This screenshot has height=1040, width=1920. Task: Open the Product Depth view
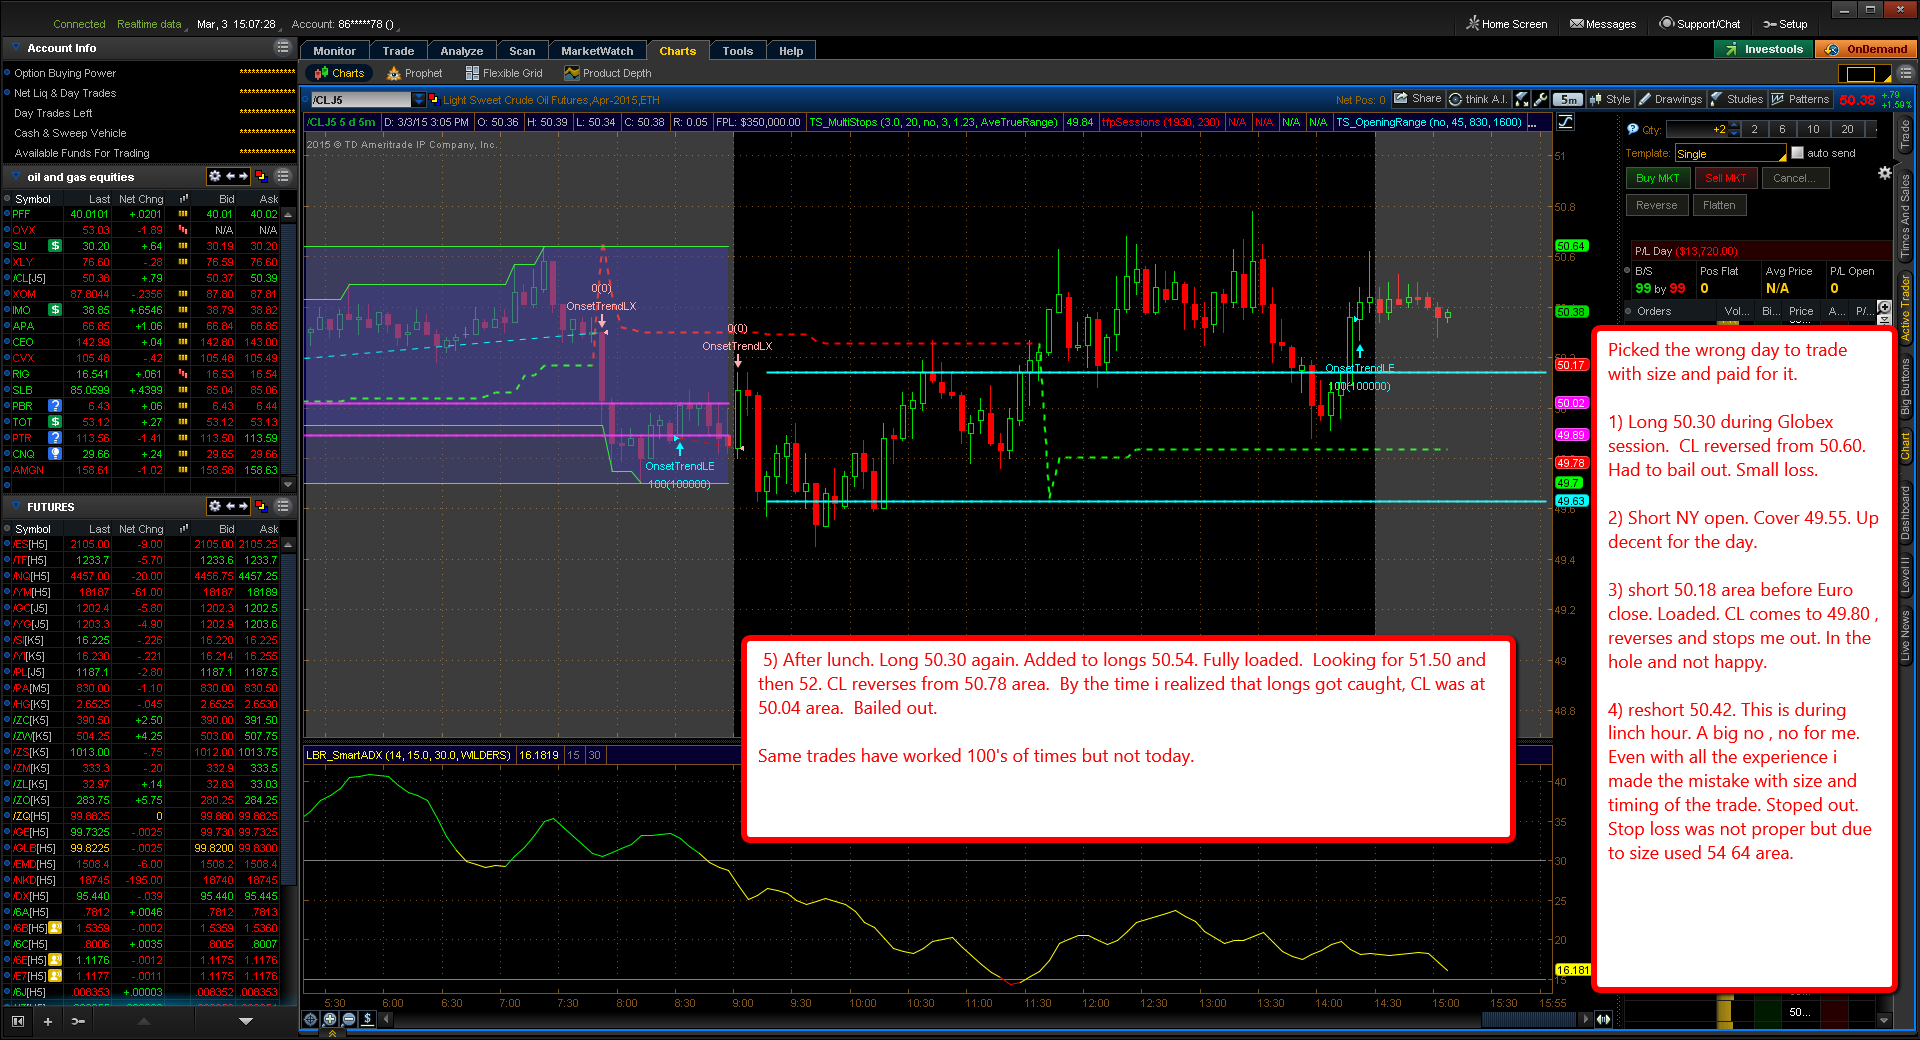click(608, 73)
